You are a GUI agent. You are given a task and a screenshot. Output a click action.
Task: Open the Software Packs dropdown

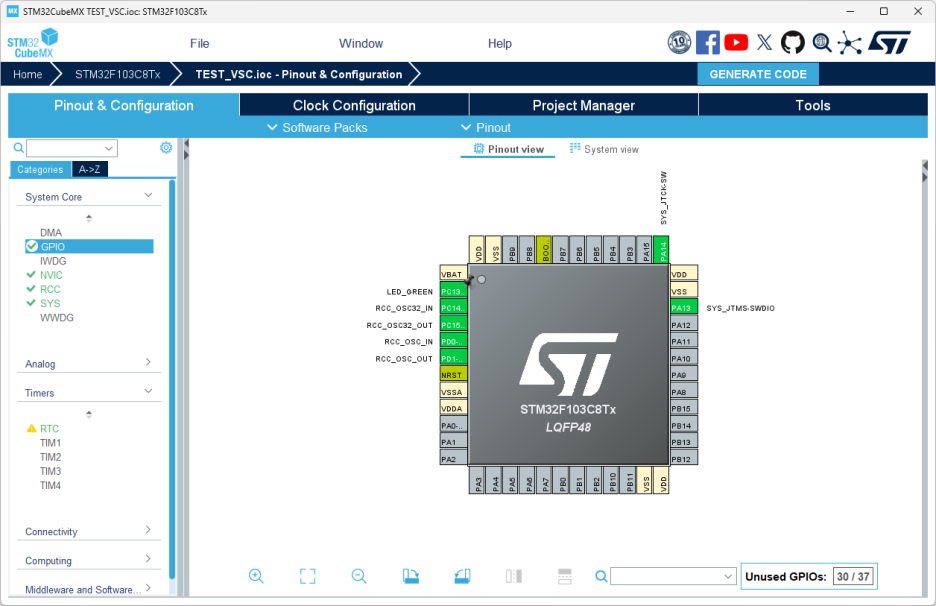click(x=317, y=127)
